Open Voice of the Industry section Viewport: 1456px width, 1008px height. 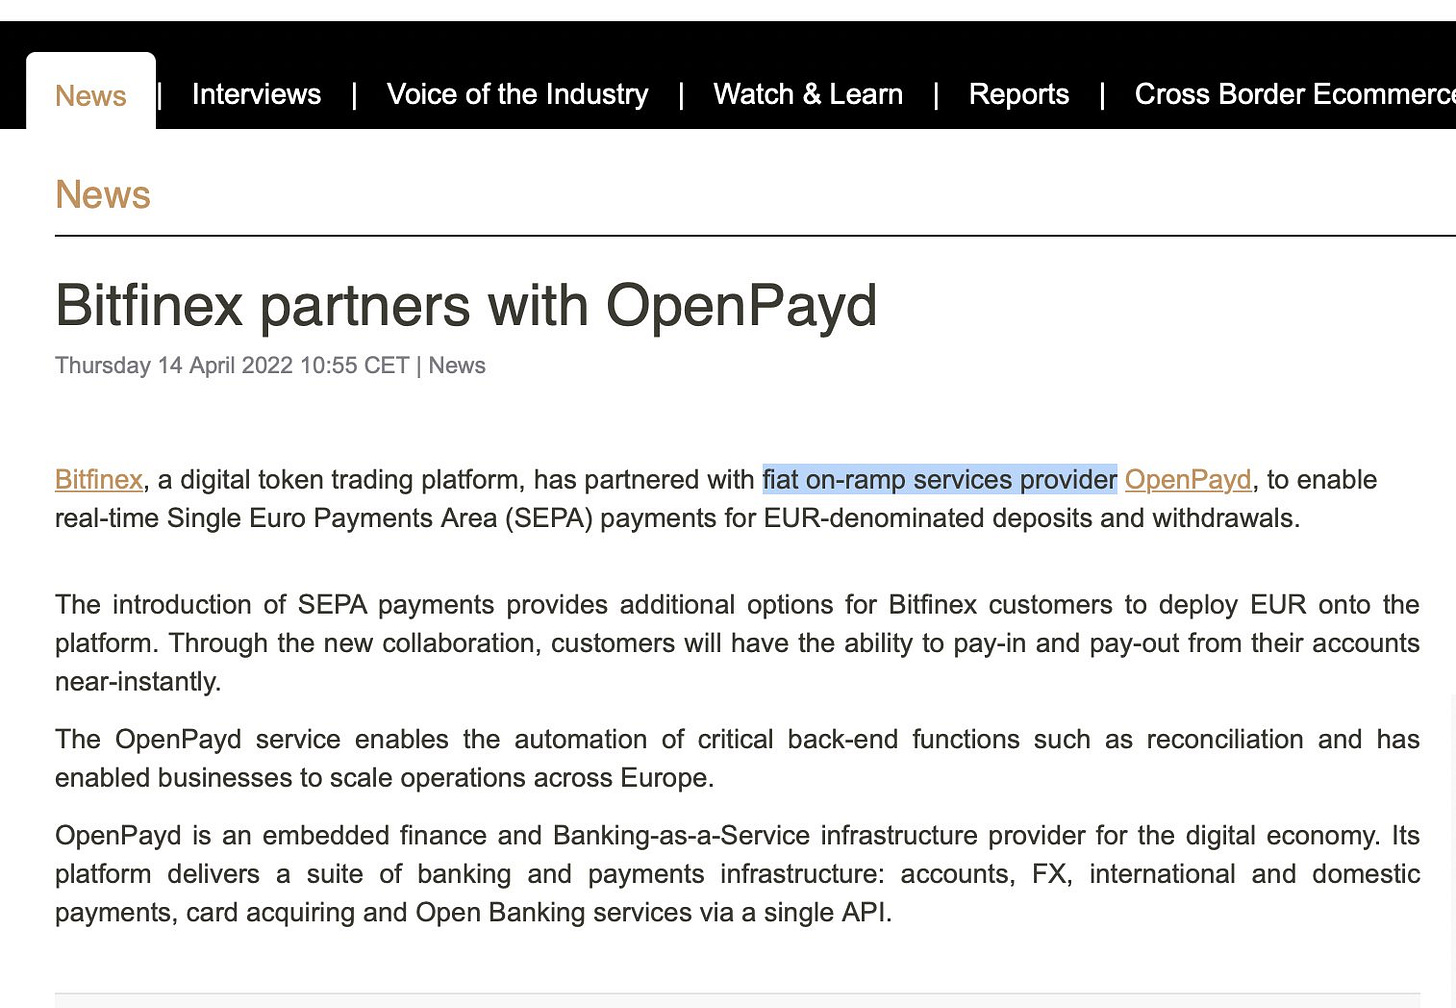pos(517,94)
